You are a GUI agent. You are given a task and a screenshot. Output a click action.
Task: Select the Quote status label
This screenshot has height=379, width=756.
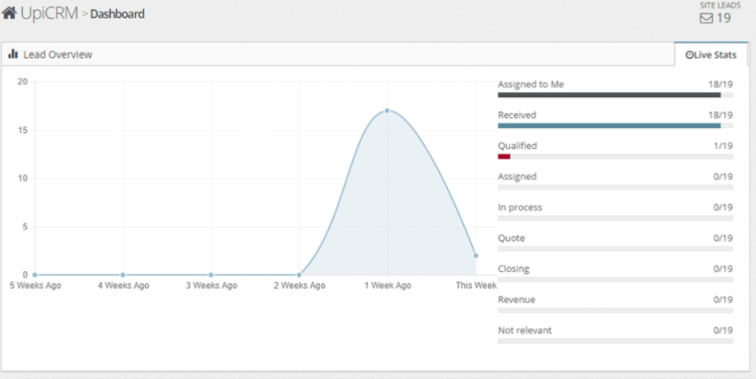point(511,238)
